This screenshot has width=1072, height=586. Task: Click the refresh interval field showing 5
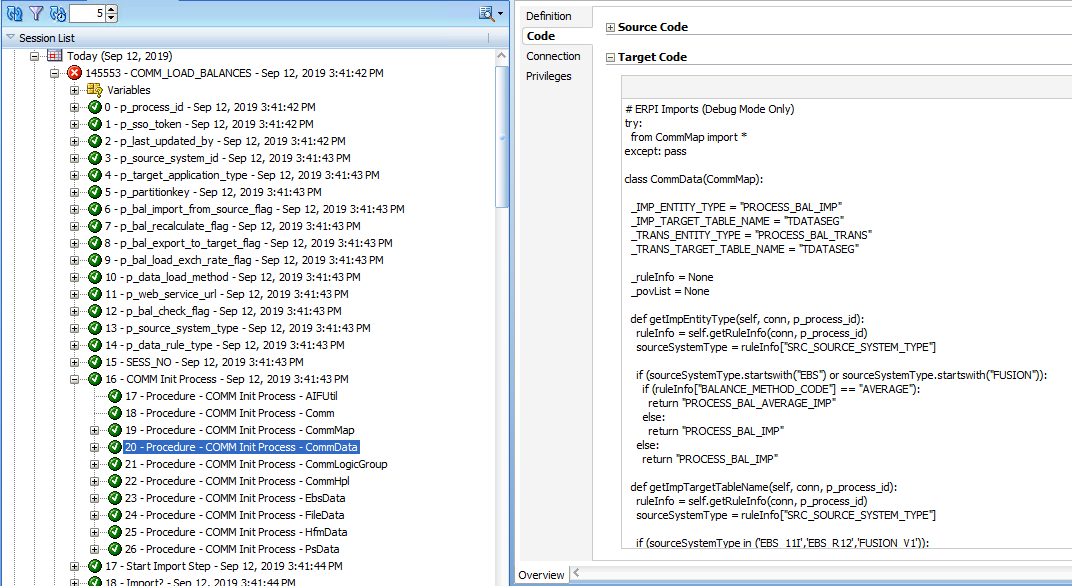[88, 13]
